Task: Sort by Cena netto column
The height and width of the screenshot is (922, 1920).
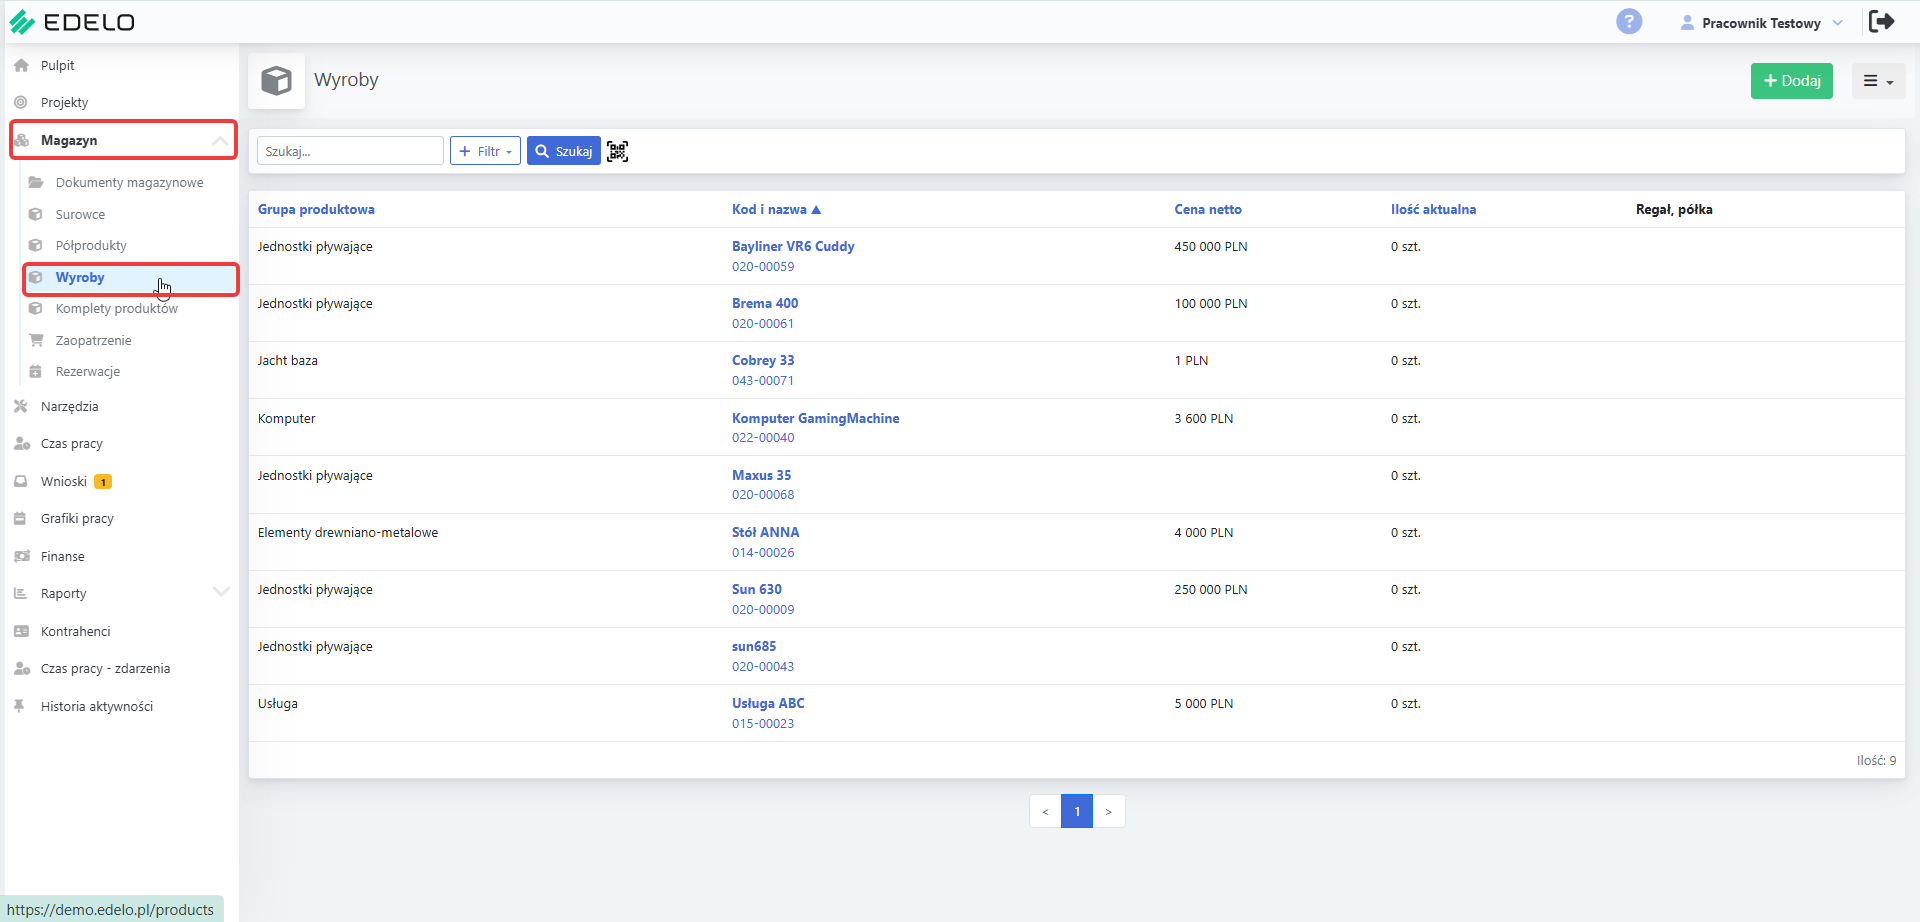Action: pos(1208,209)
